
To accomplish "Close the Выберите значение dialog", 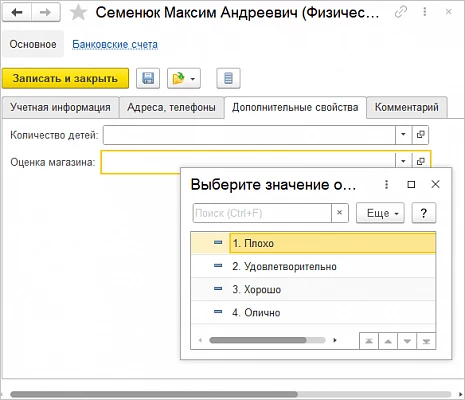I will point(435,184).
